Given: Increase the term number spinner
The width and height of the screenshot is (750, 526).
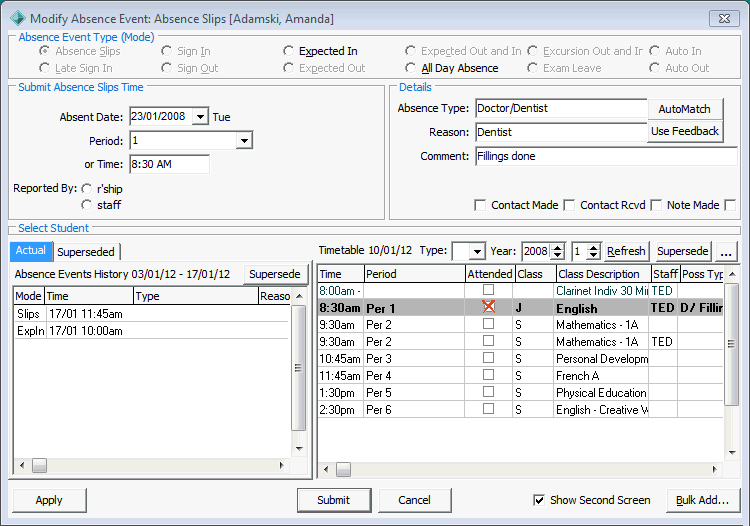Looking at the screenshot, I should (593, 247).
